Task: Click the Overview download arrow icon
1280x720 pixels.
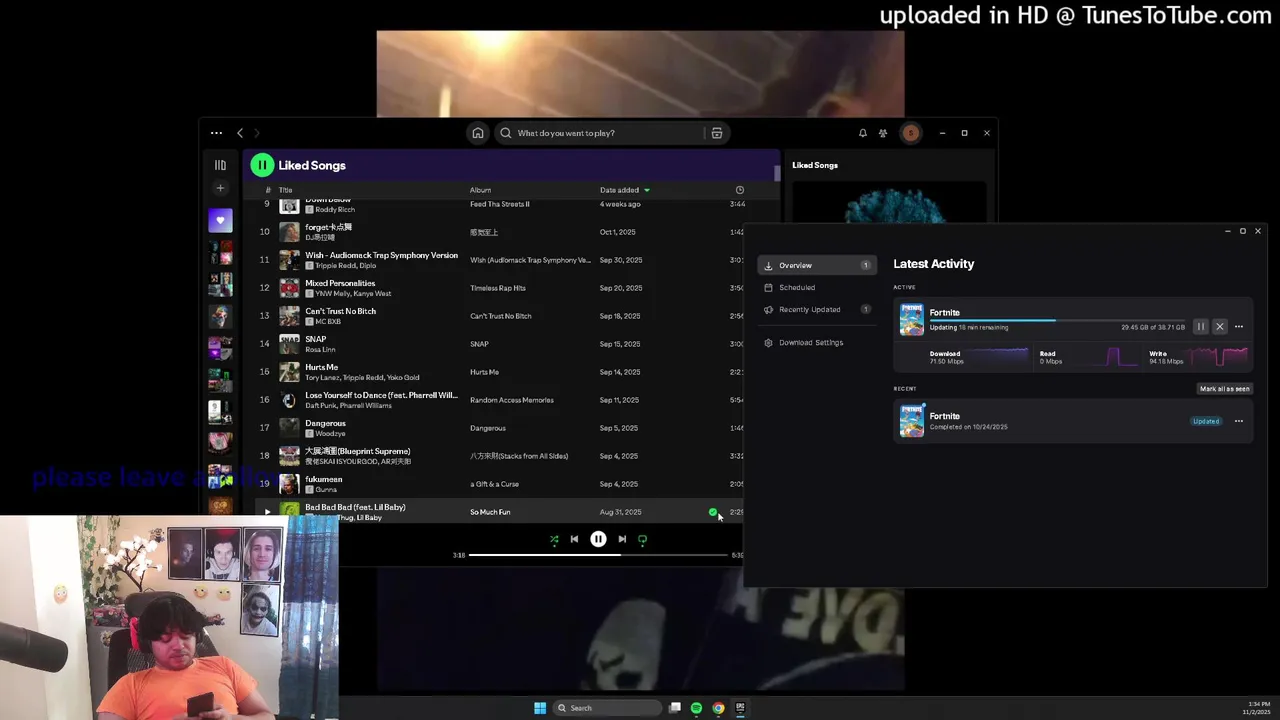Action: (x=768, y=265)
